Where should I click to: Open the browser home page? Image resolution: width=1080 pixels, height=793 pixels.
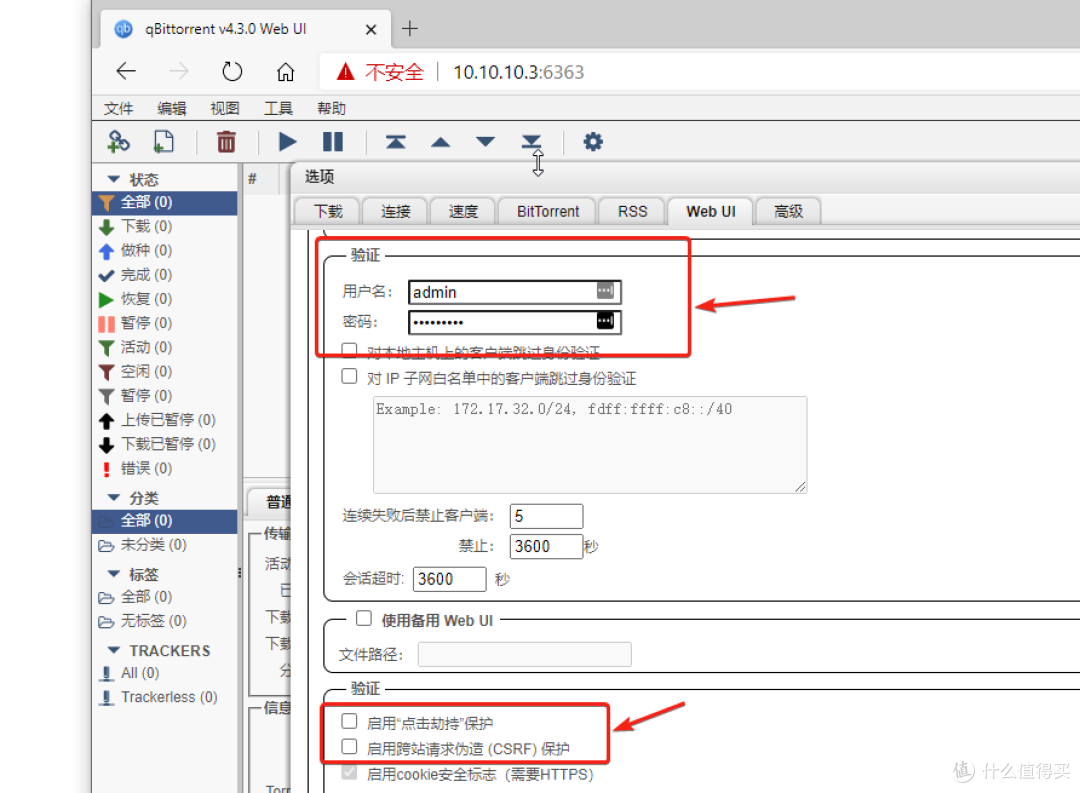[285, 72]
